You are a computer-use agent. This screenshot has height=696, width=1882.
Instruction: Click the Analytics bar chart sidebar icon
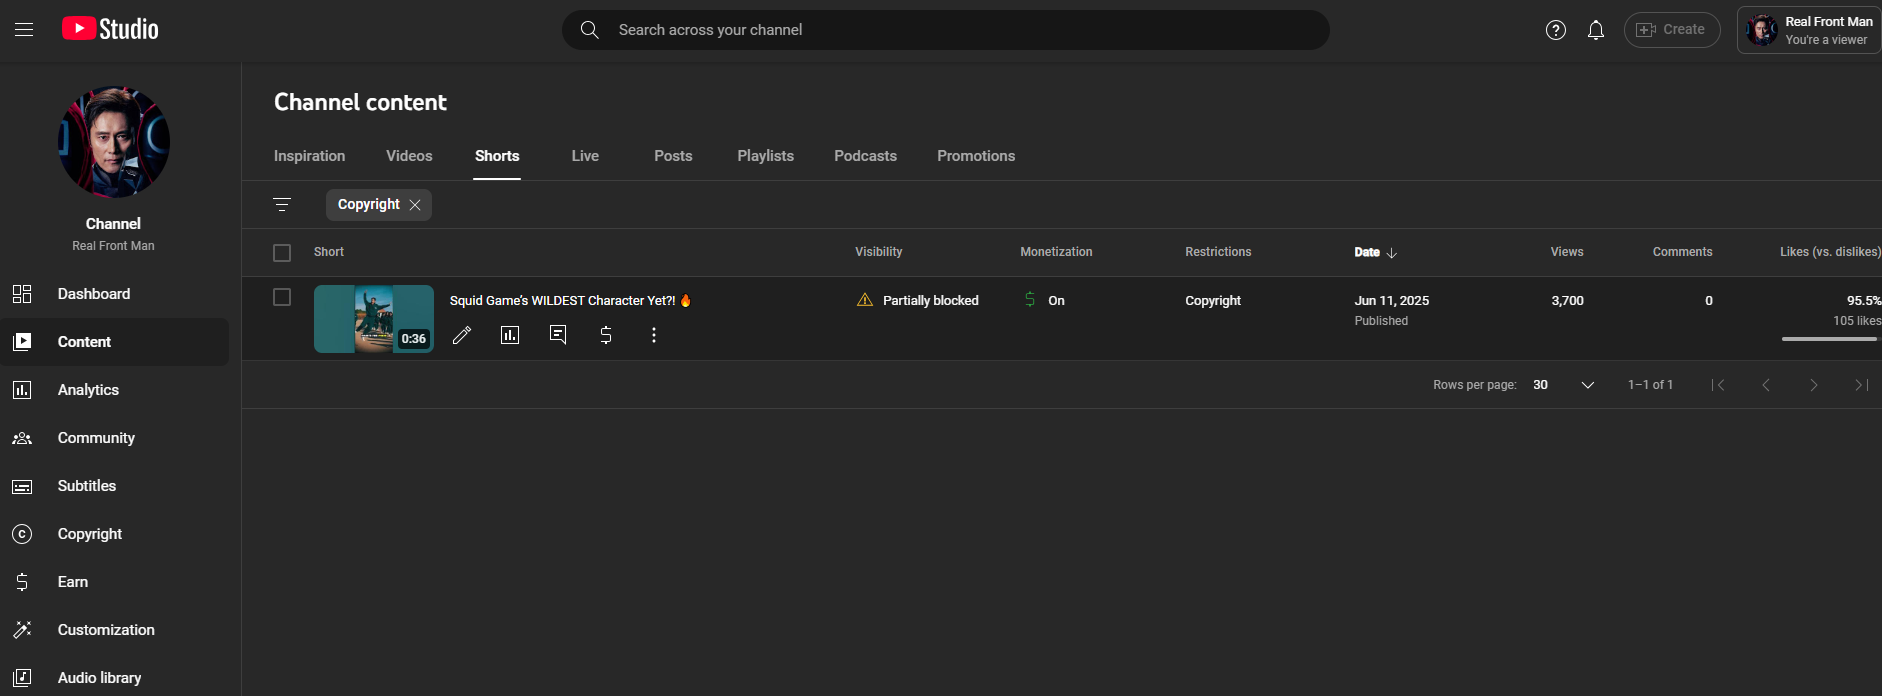click(x=22, y=390)
